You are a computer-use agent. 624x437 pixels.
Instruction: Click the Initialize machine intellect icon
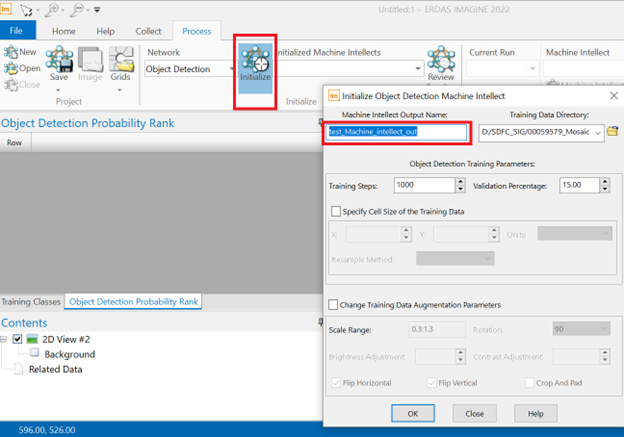click(255, 65)
